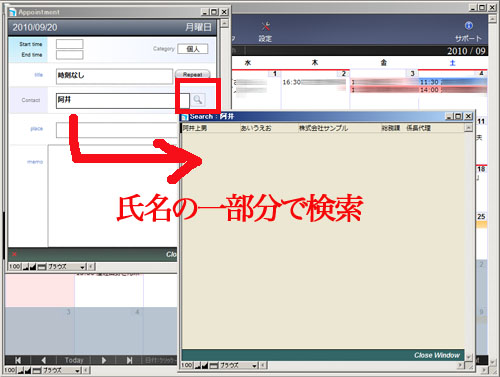Click the 2010/09/20 date header in Appointment
This screenshot has height=377, width=500.
point(35,27)
